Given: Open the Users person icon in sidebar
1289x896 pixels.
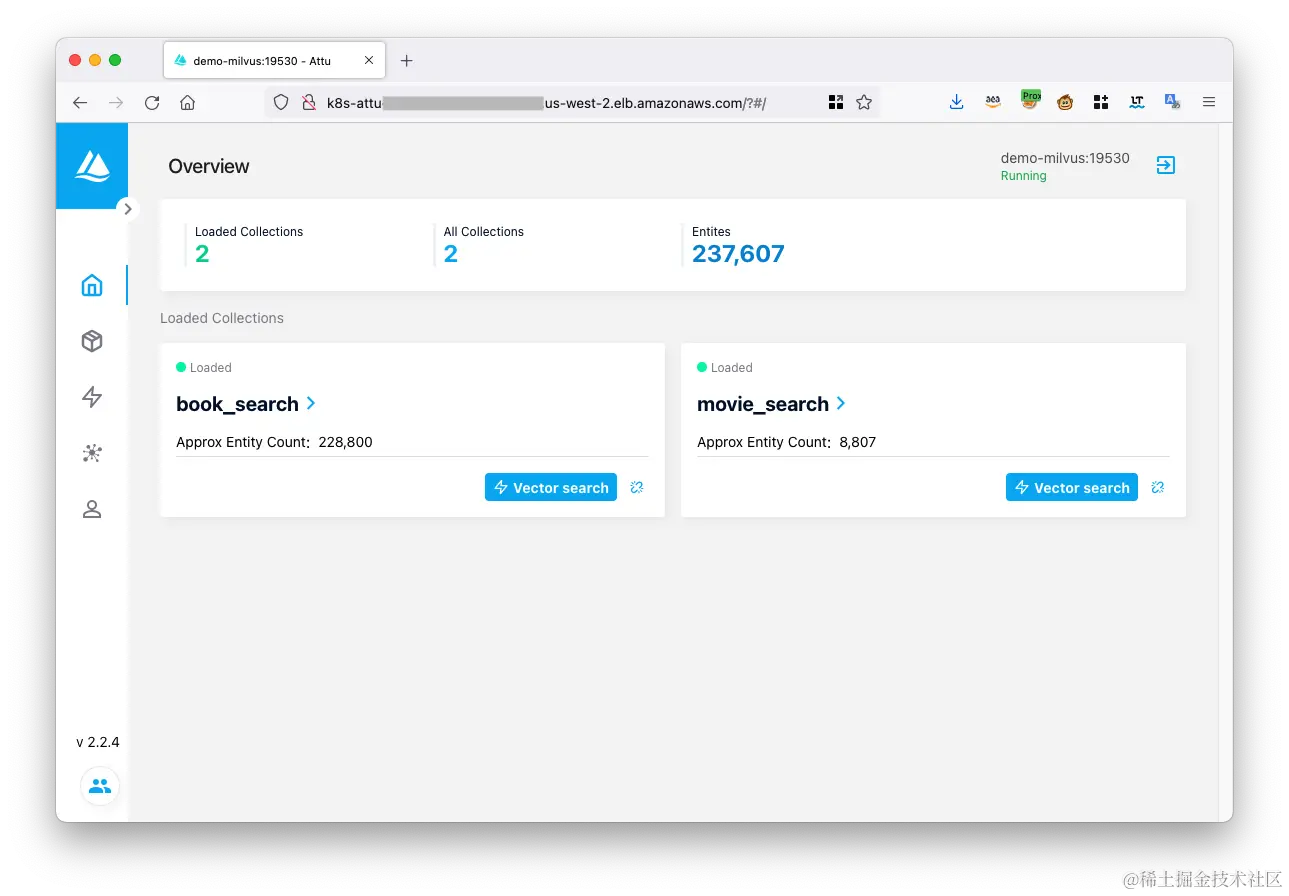Looking at the screenshot, I should pyautogui.click(x=92, y=510).
